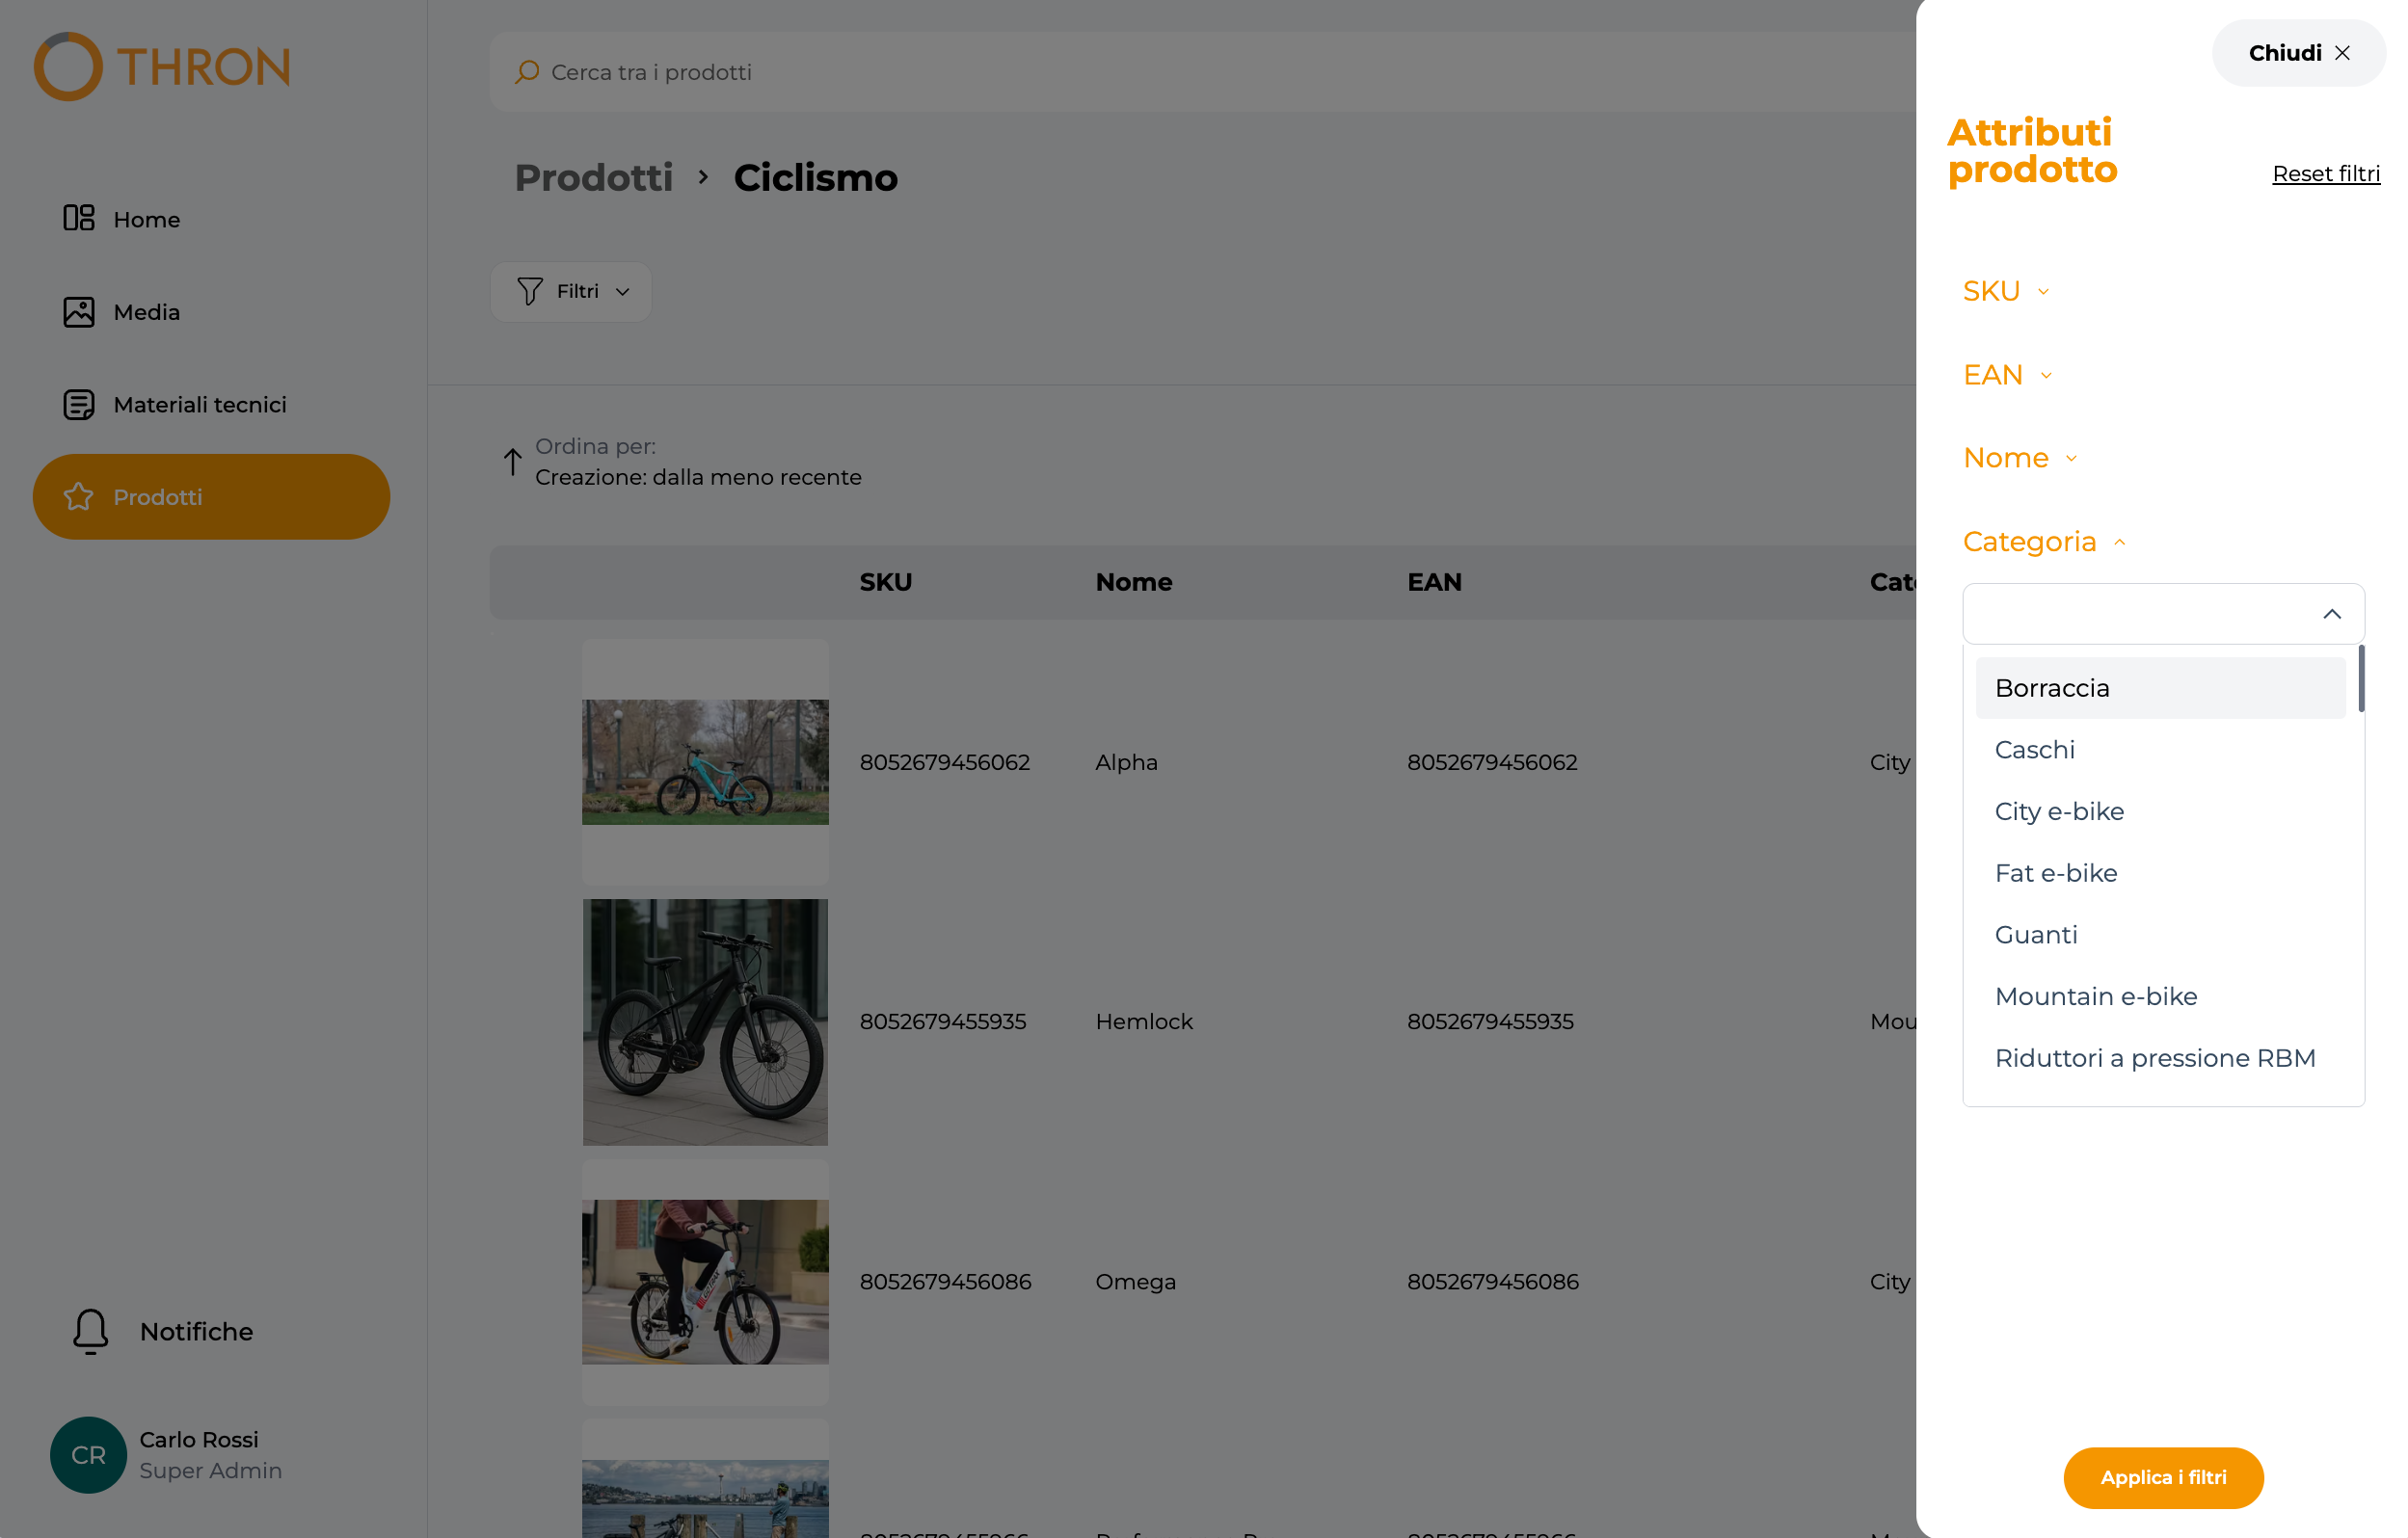
Task: Click the Alpha product name
Action: tap(1126, 762)
